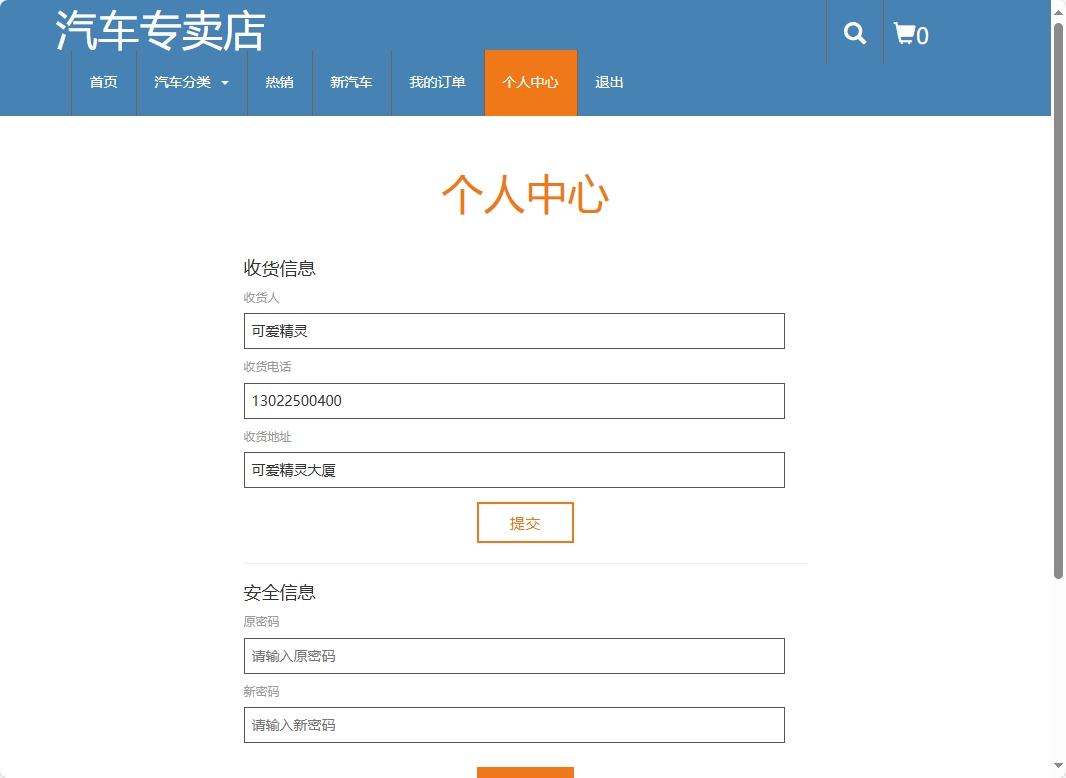Open the 首页 navigation item
The height and width of the screenshot is (778, 1066).
click(x=103, y=84)
